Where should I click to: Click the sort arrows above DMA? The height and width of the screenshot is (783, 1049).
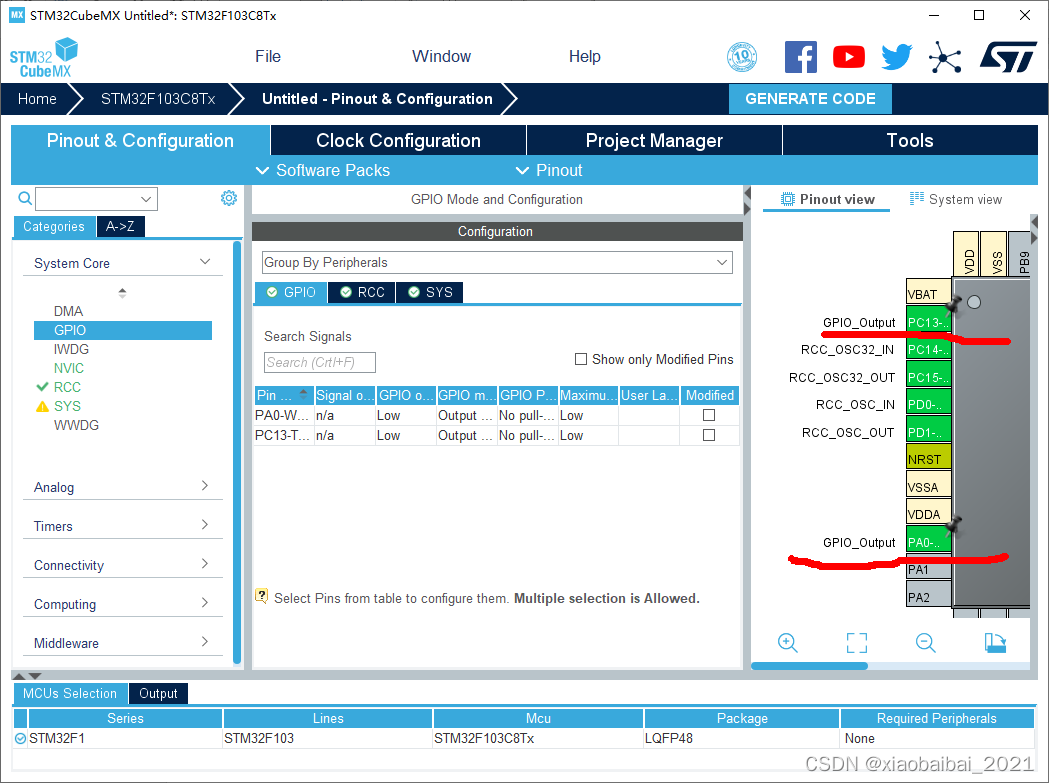[x=122, y=292]
